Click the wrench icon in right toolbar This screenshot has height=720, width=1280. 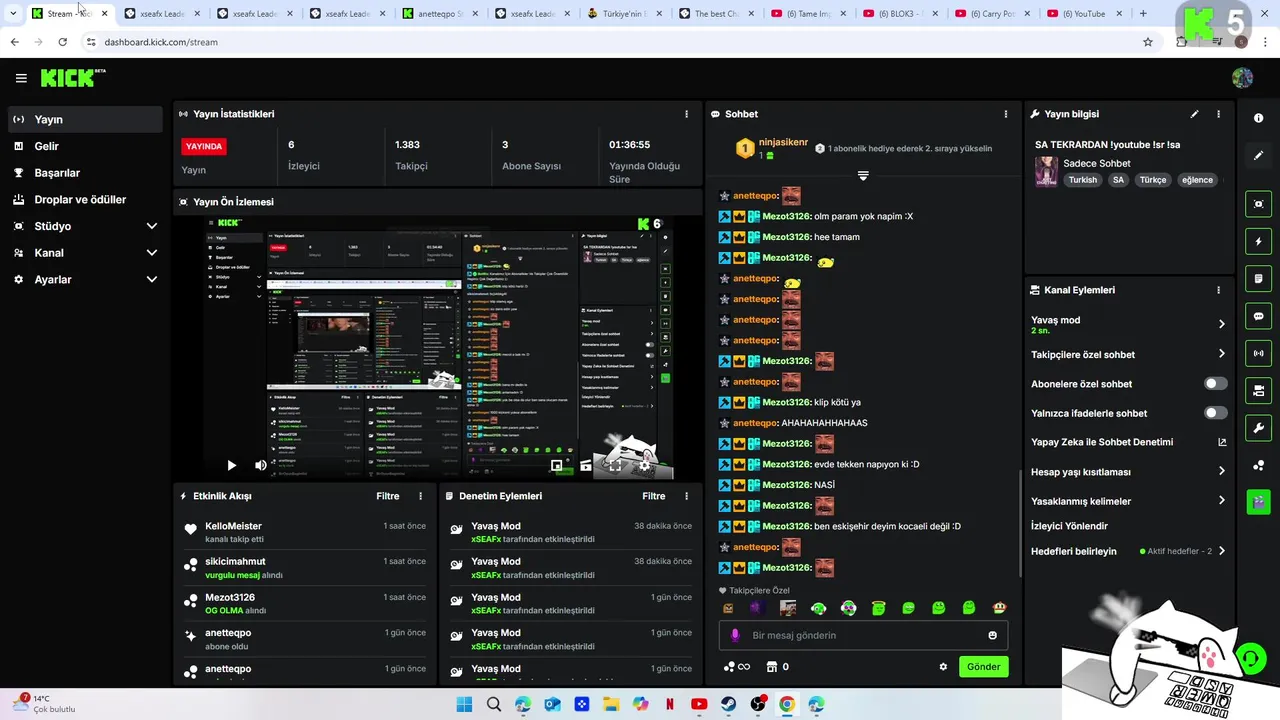[1258, 428]
